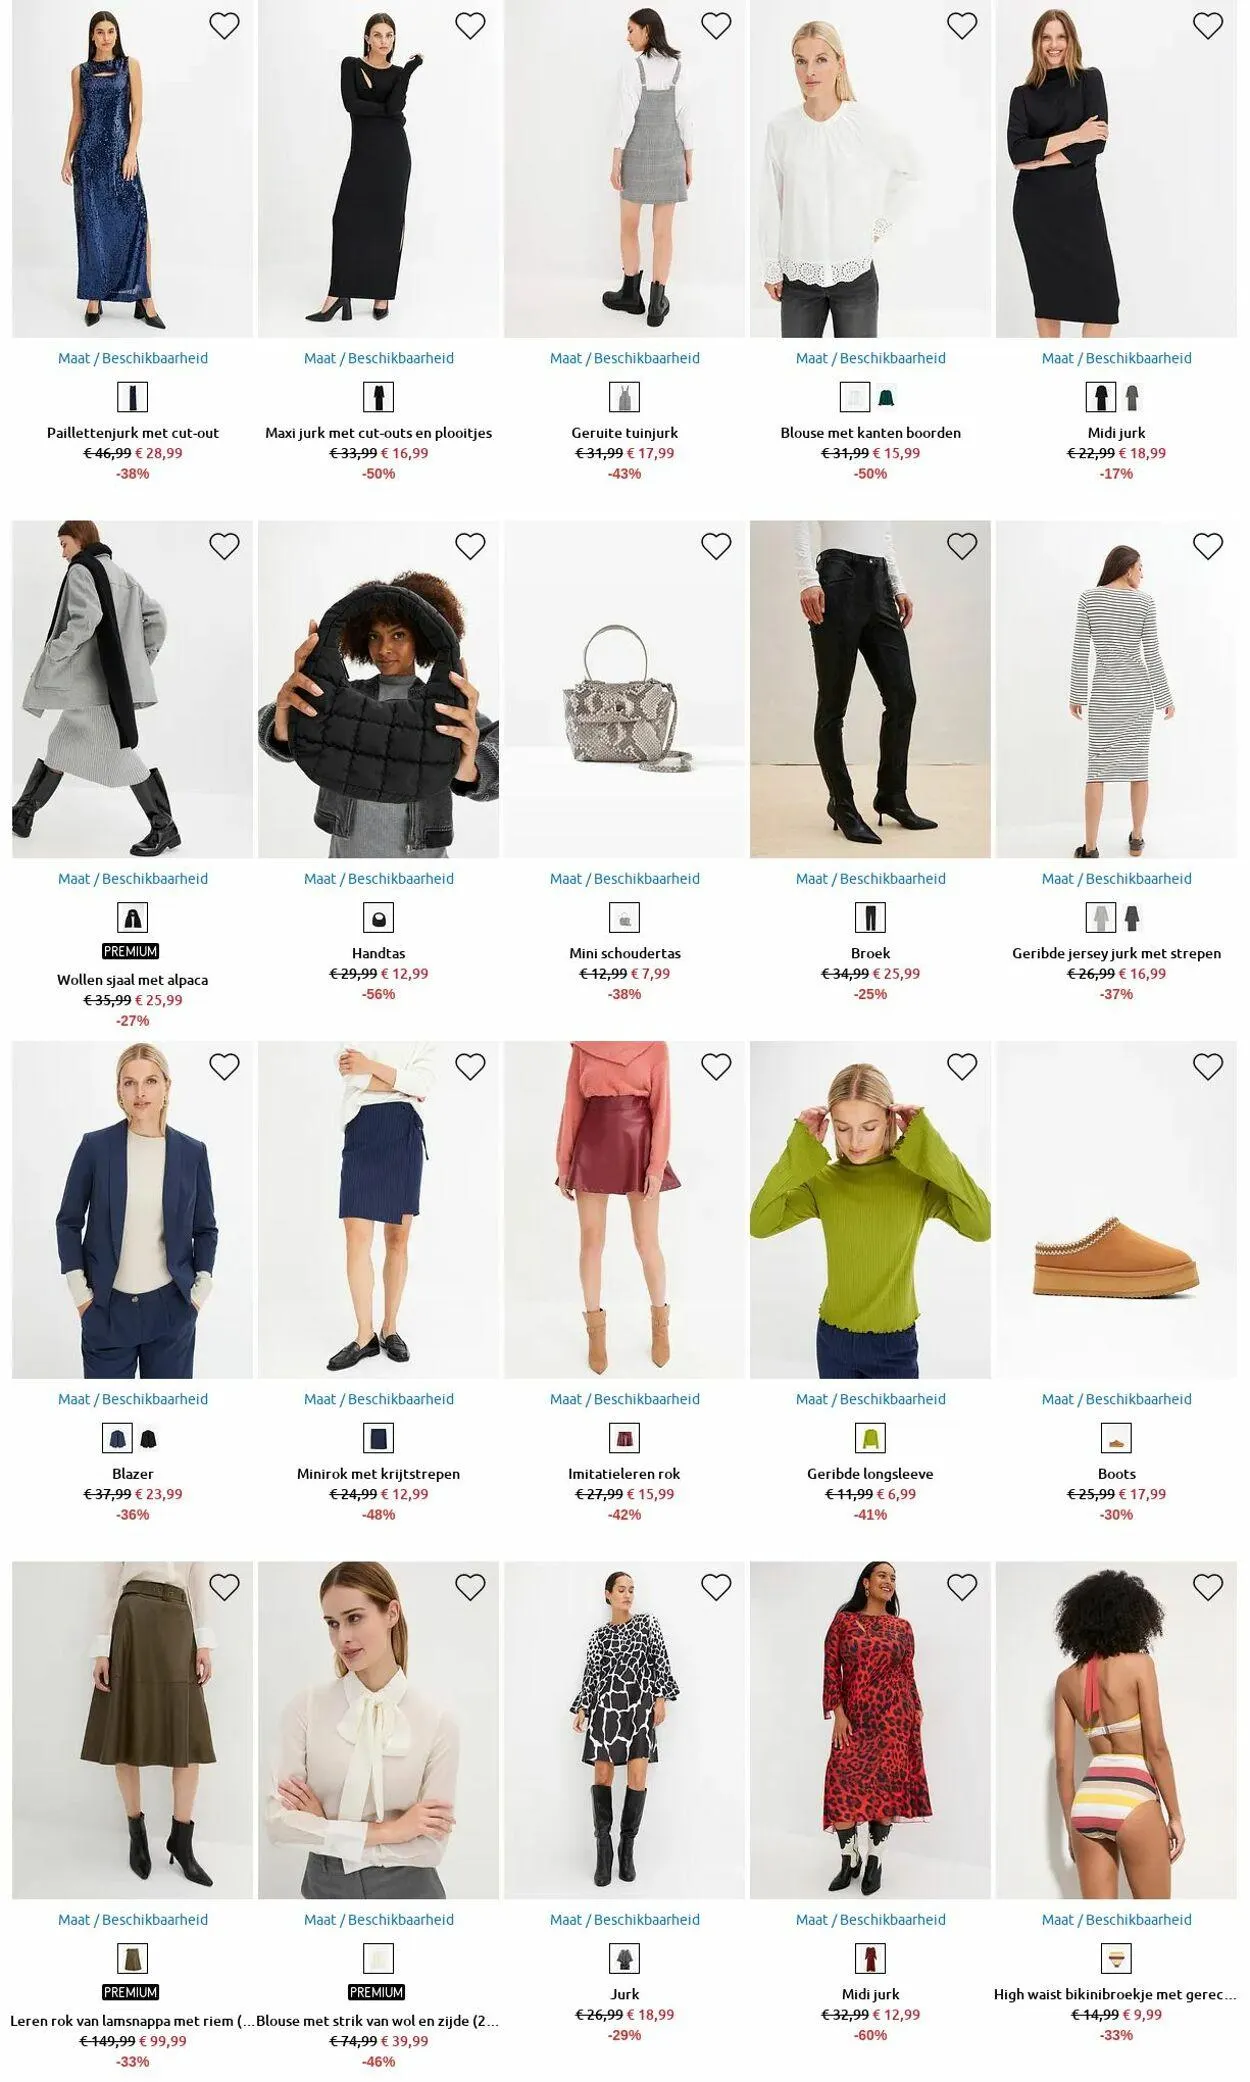Image resolution: width=1250 pixels, height=2082 pixels.
Task: Open Maat / Beschikbaarheid for Minirok met krijtstrepen
Action: pos(379,1399)
